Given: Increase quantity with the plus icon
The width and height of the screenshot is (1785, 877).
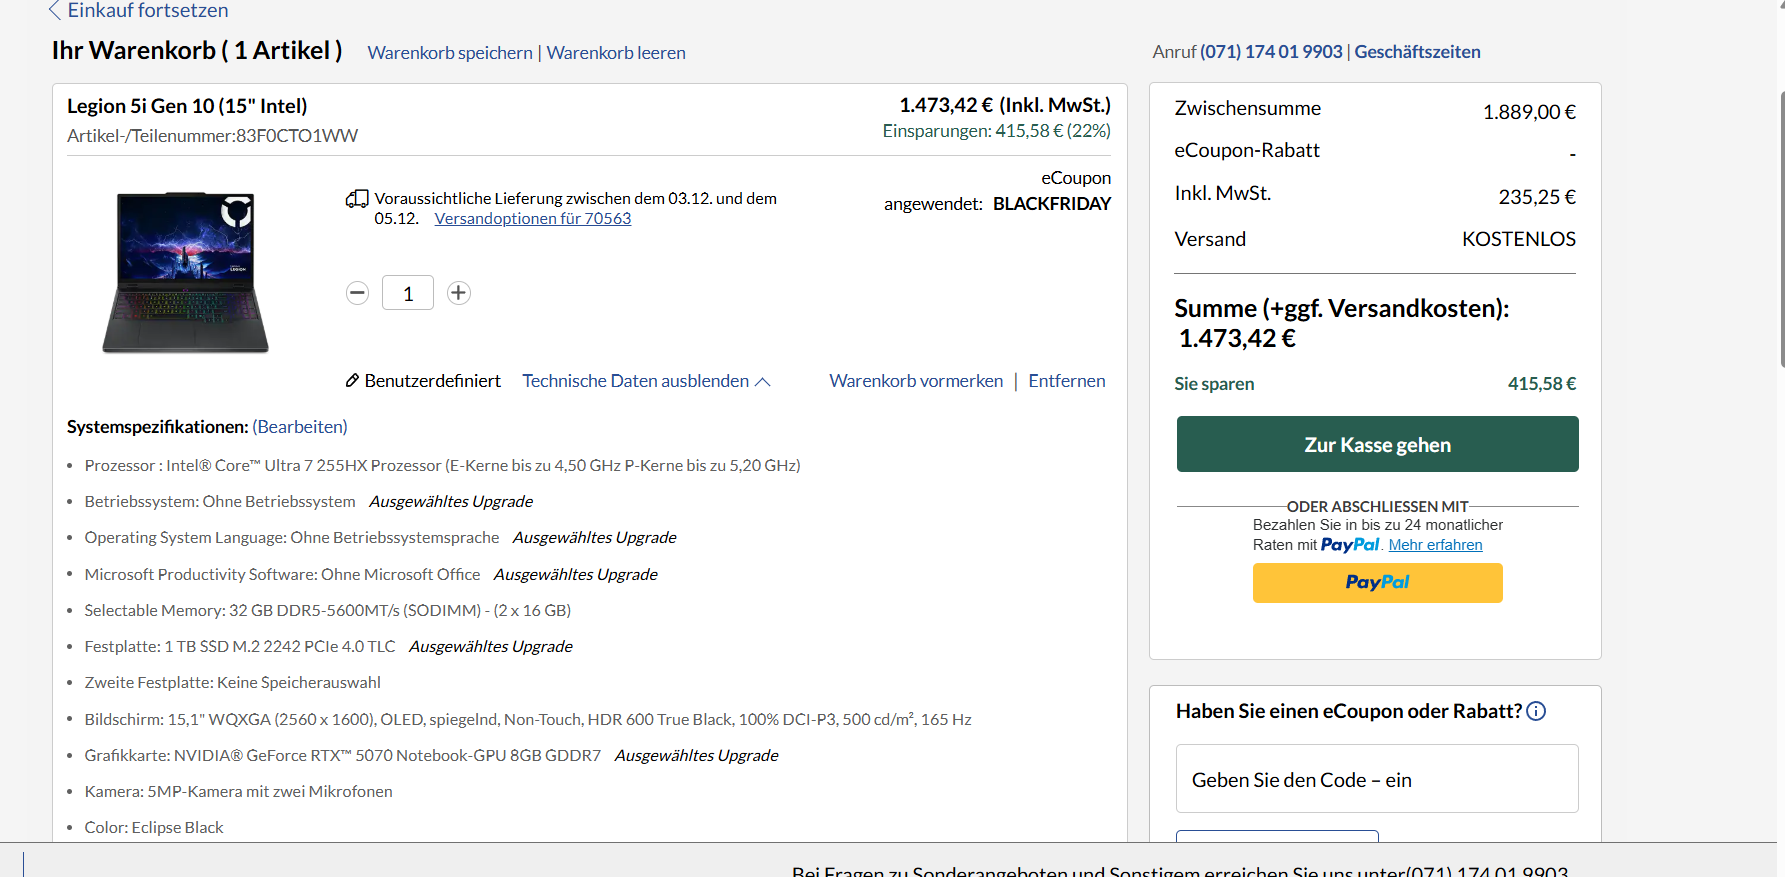Looking at the screenshot, I should (x=458, y=293).
